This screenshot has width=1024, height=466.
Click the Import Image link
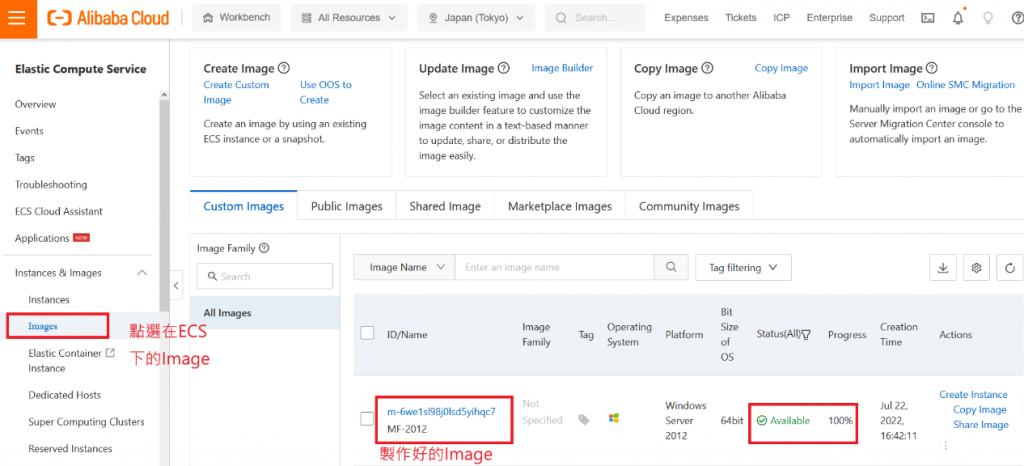pyautogui.click(x=879, y=85)
